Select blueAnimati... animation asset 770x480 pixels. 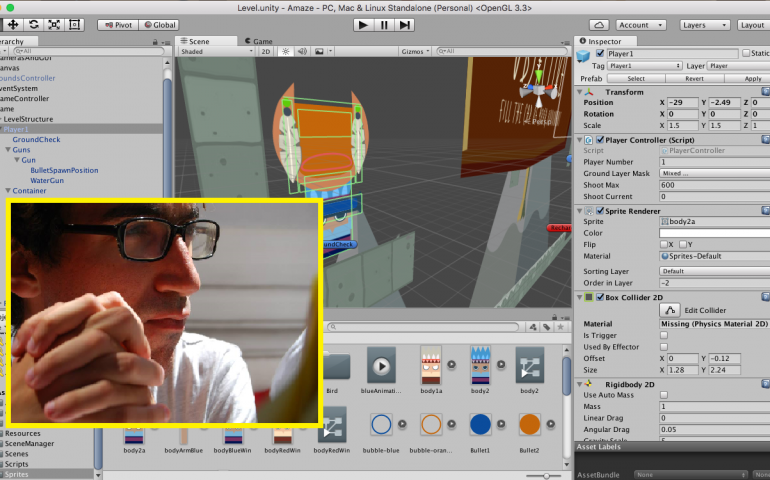(381, 366)
